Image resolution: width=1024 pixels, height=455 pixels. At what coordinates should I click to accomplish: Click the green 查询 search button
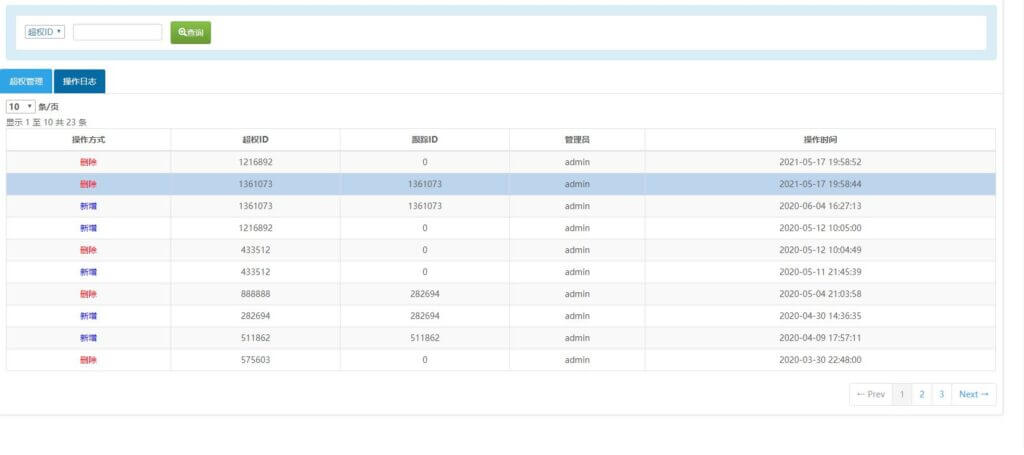[x=190, y=32]
